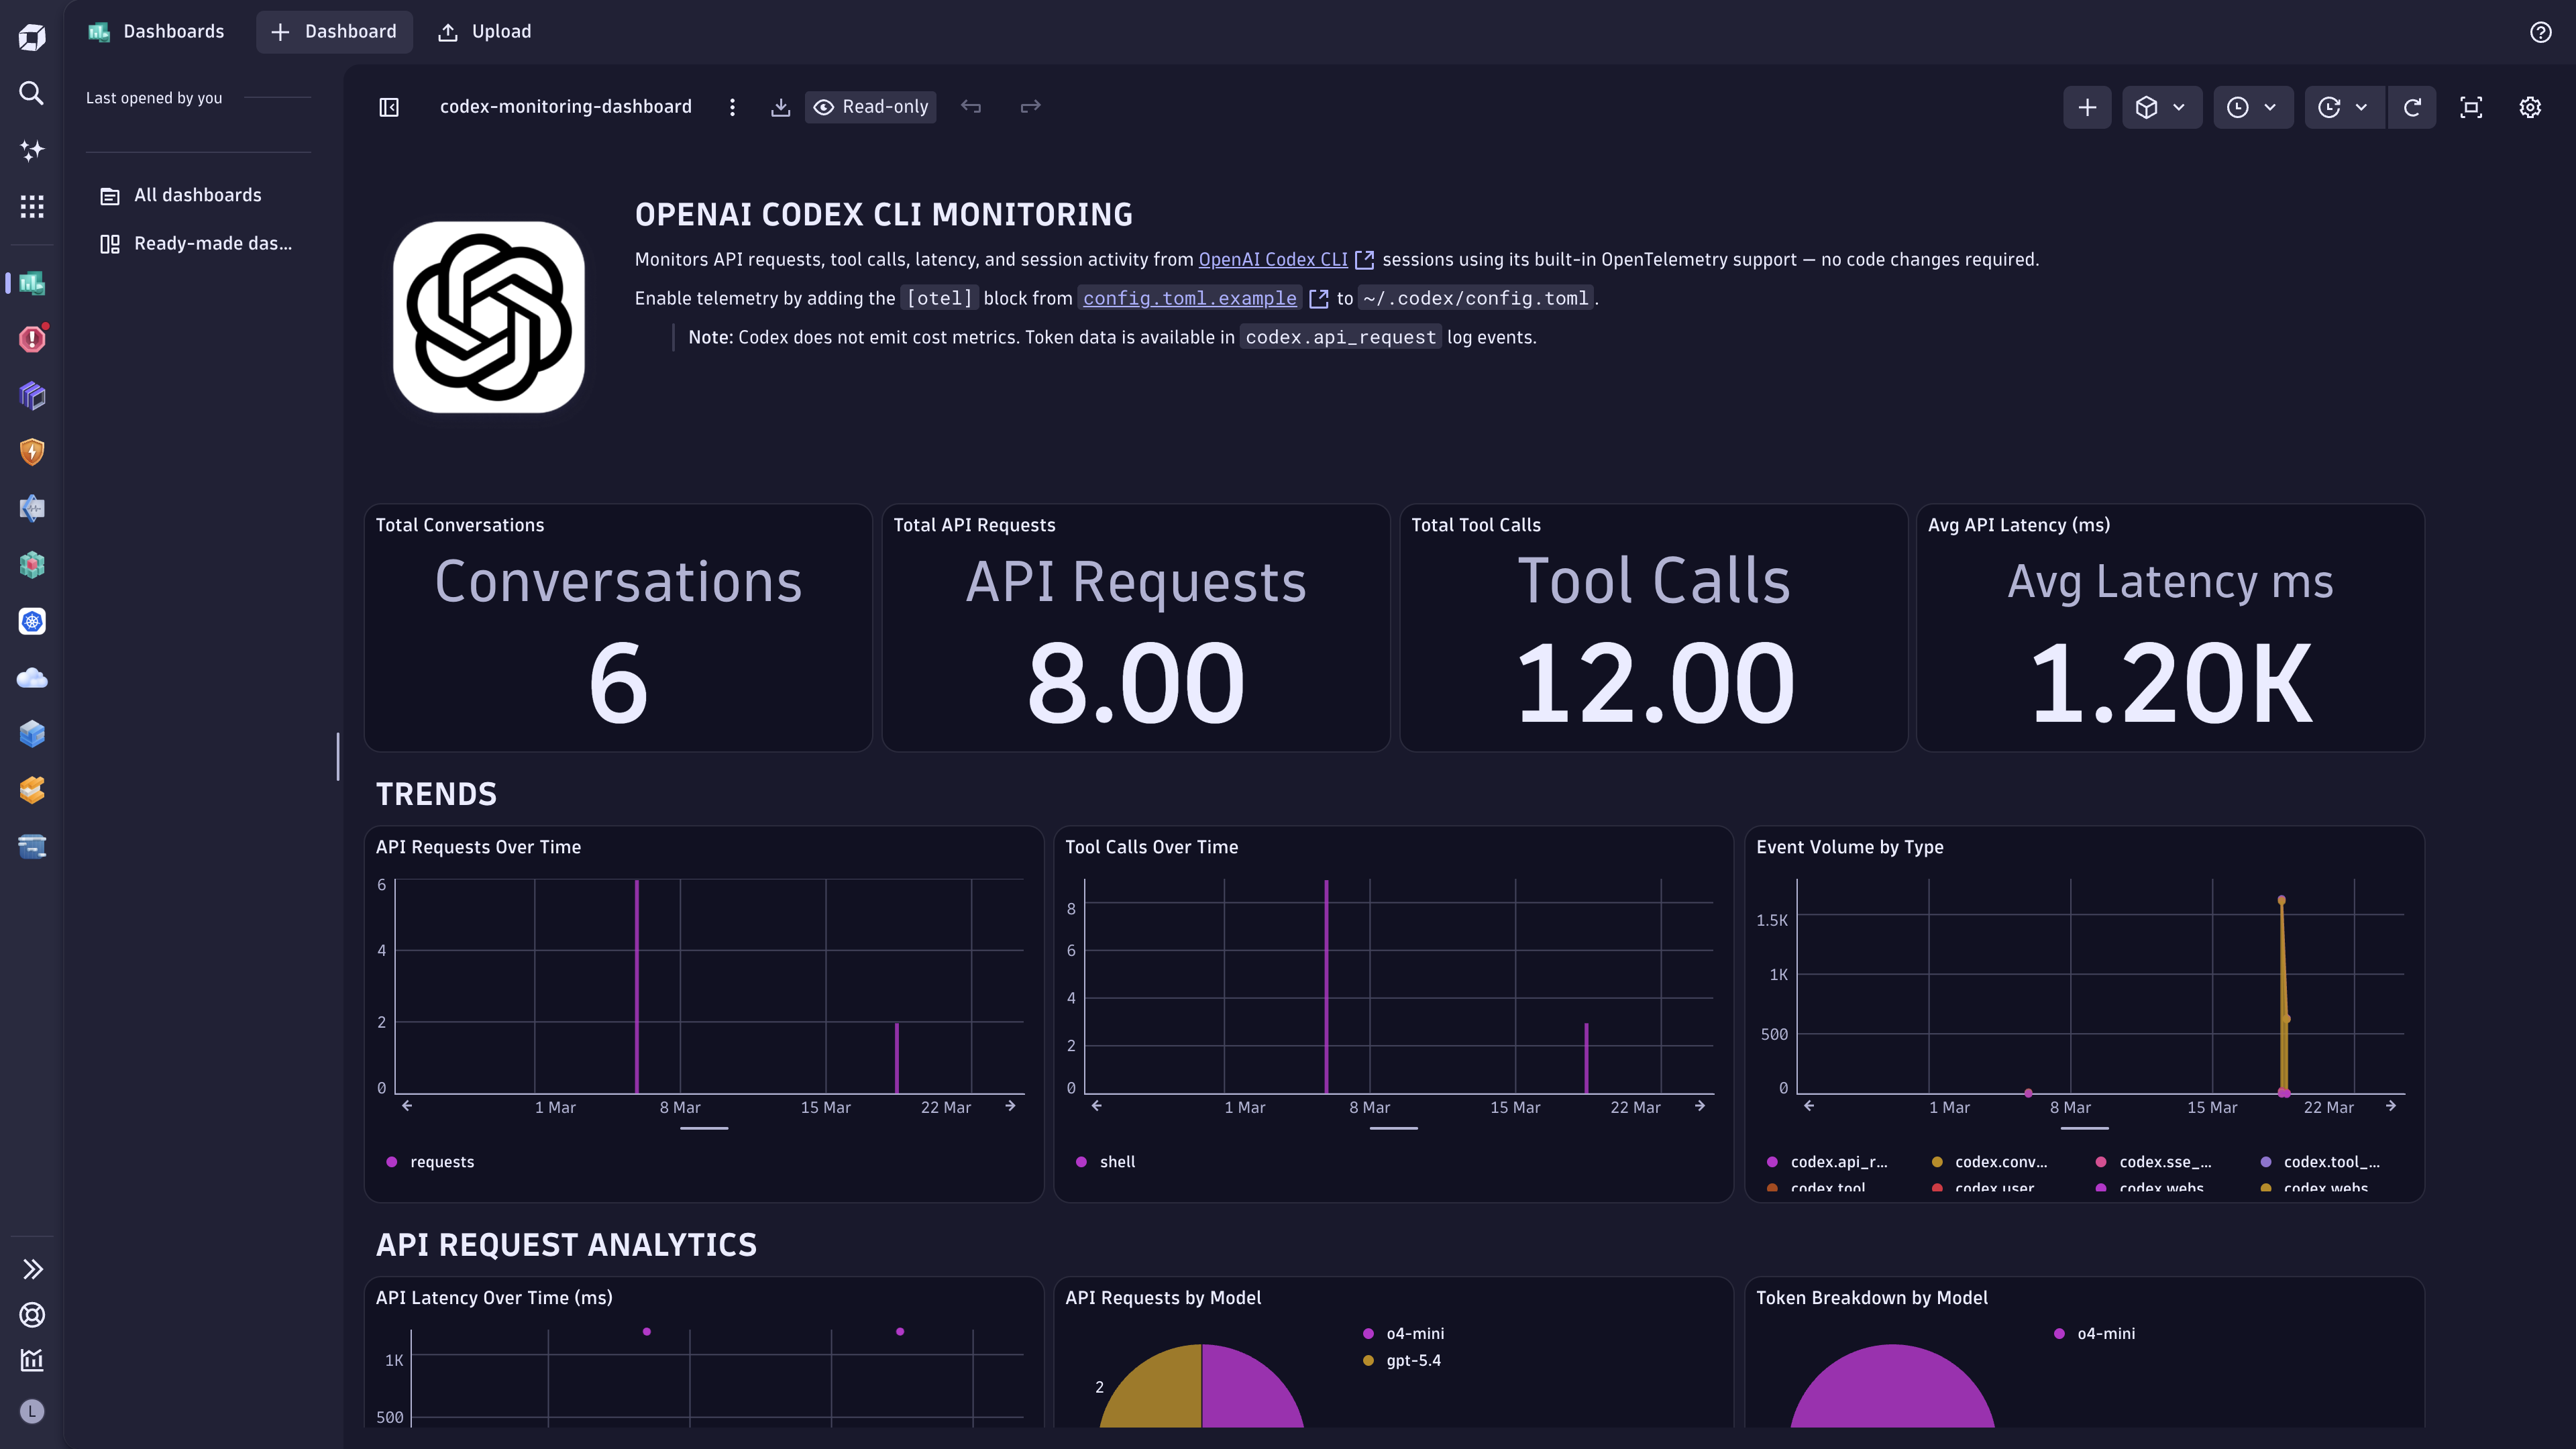The width and height of the screenshot is (2576, 1449).
Task: Toggle the shell legend series
Action: [x=1106, y=1162]
